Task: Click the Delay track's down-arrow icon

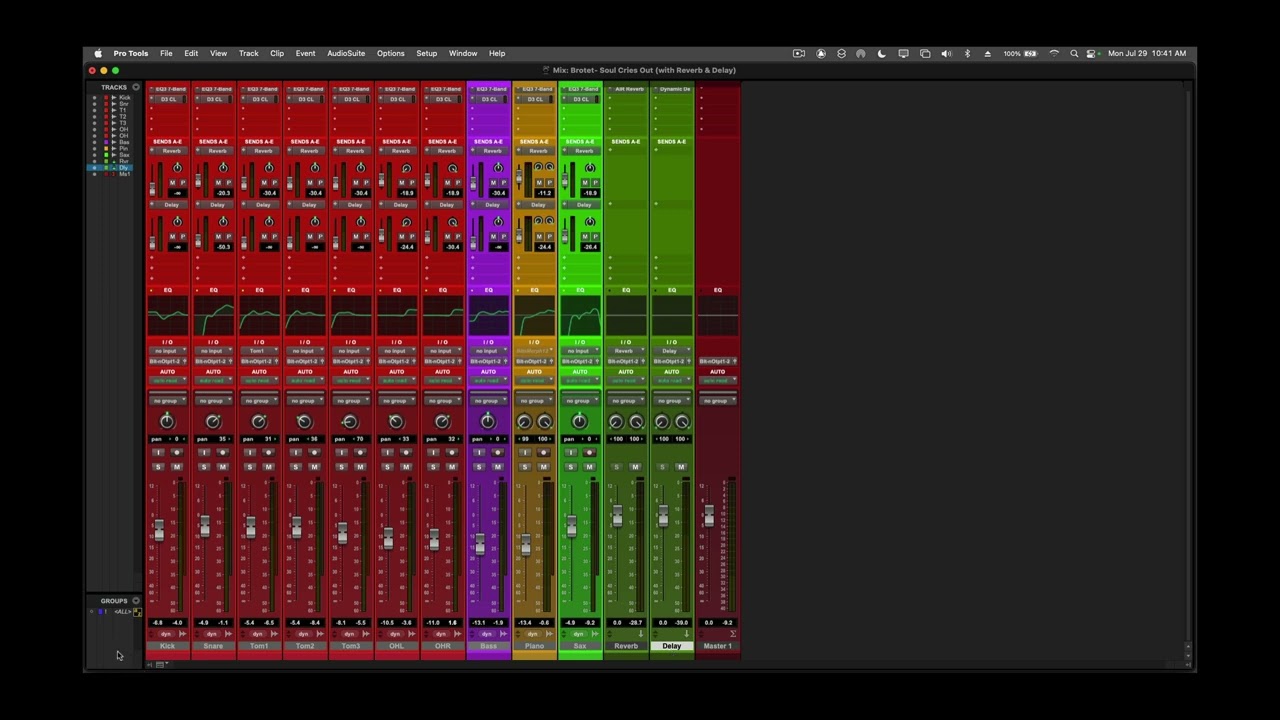Action: (x=686, y=634)
